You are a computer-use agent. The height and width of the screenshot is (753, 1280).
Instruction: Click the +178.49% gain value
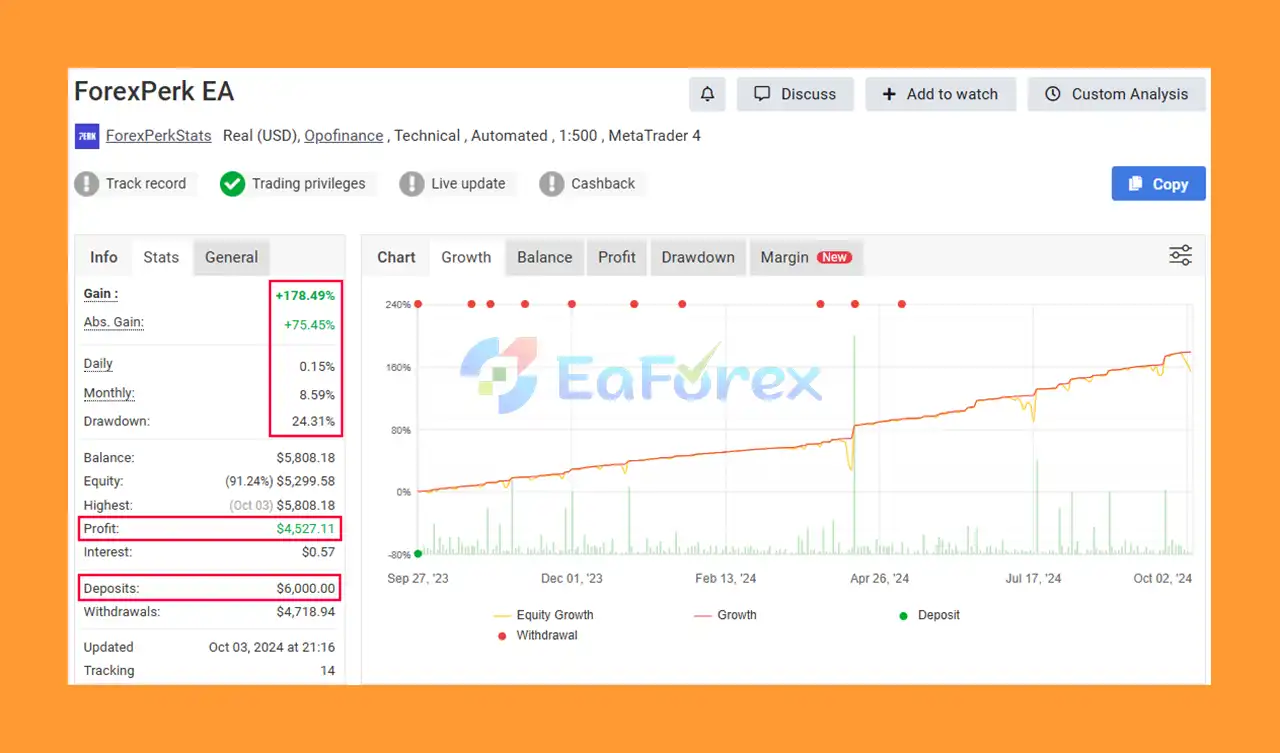pos(305,296)
